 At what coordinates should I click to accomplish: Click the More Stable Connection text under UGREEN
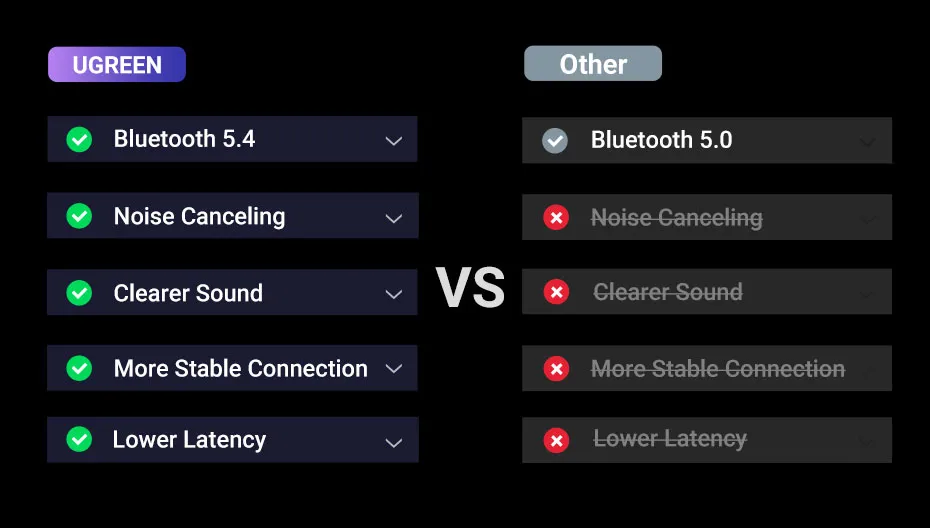pos(240,368)
